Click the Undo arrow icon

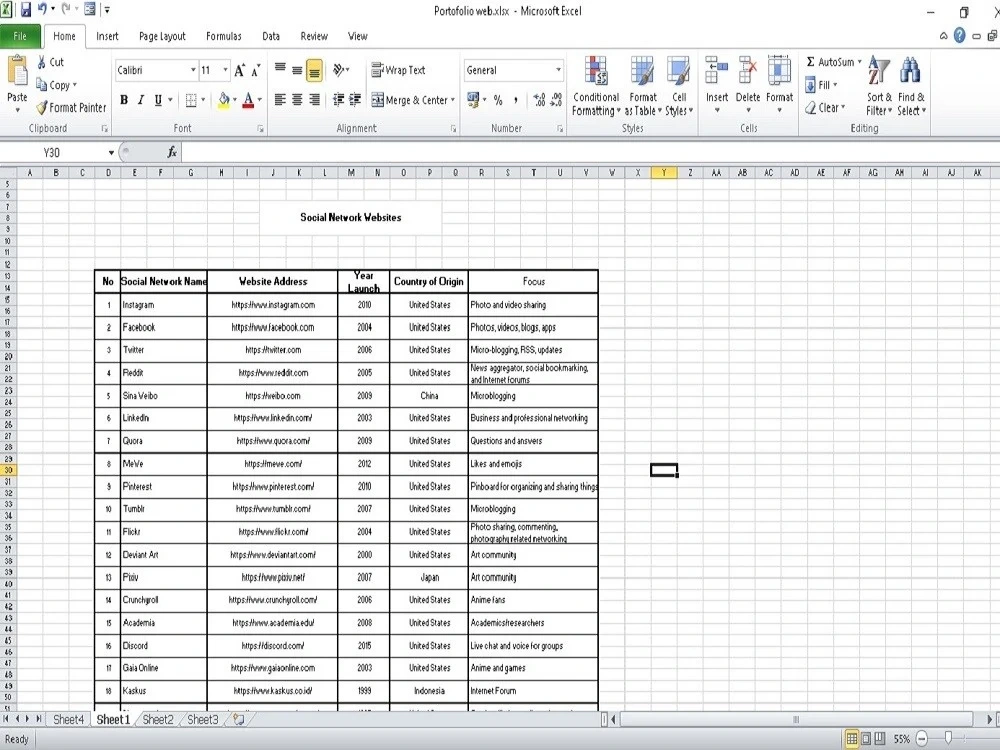(x=43, y=9)
